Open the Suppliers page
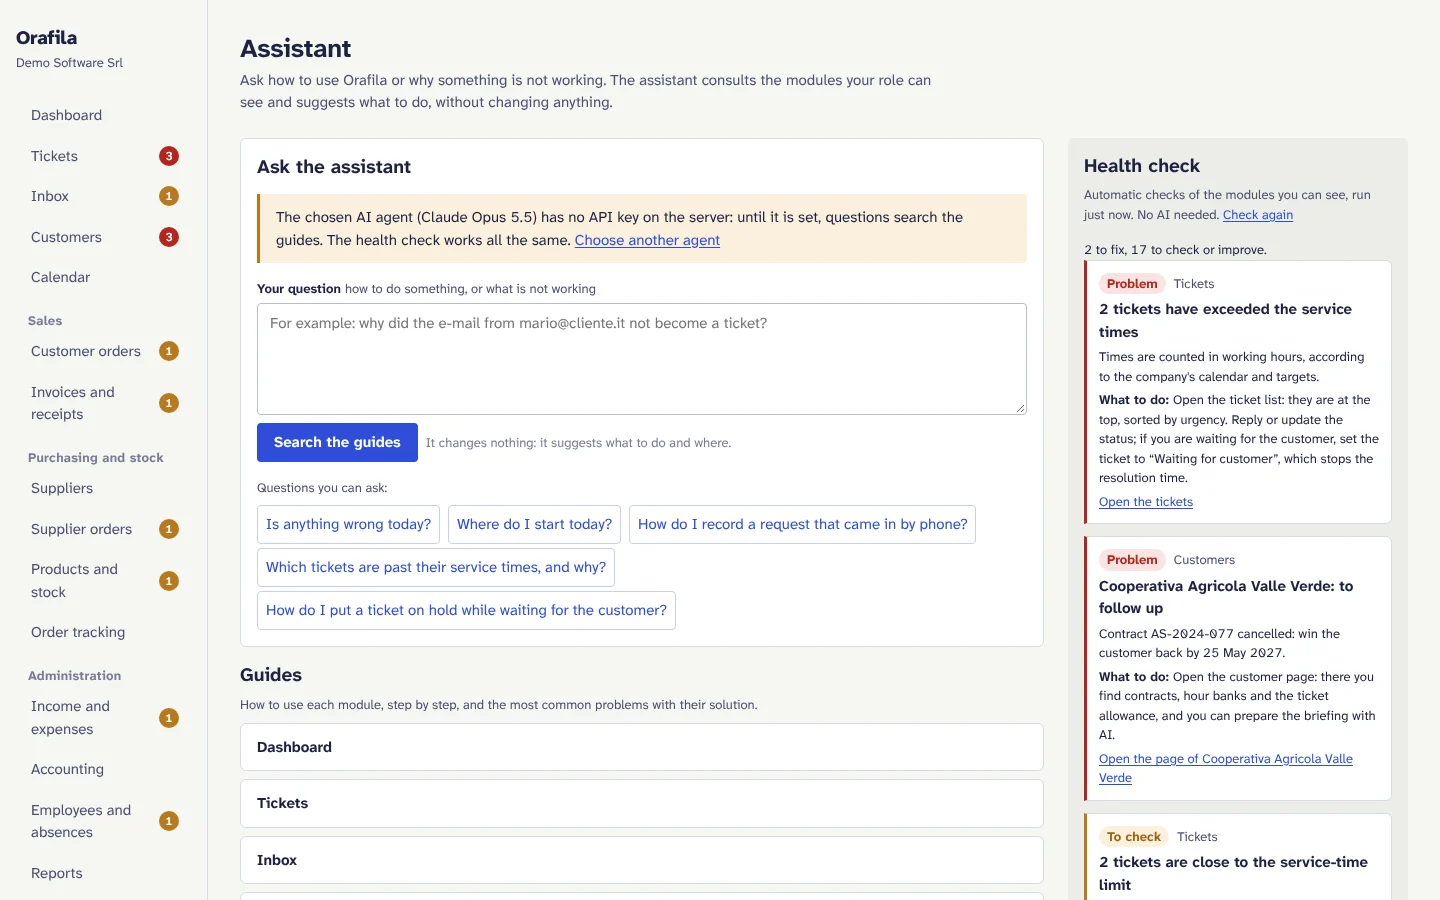The height and width of the screenshot is (900, 1440). pos(103,488)
